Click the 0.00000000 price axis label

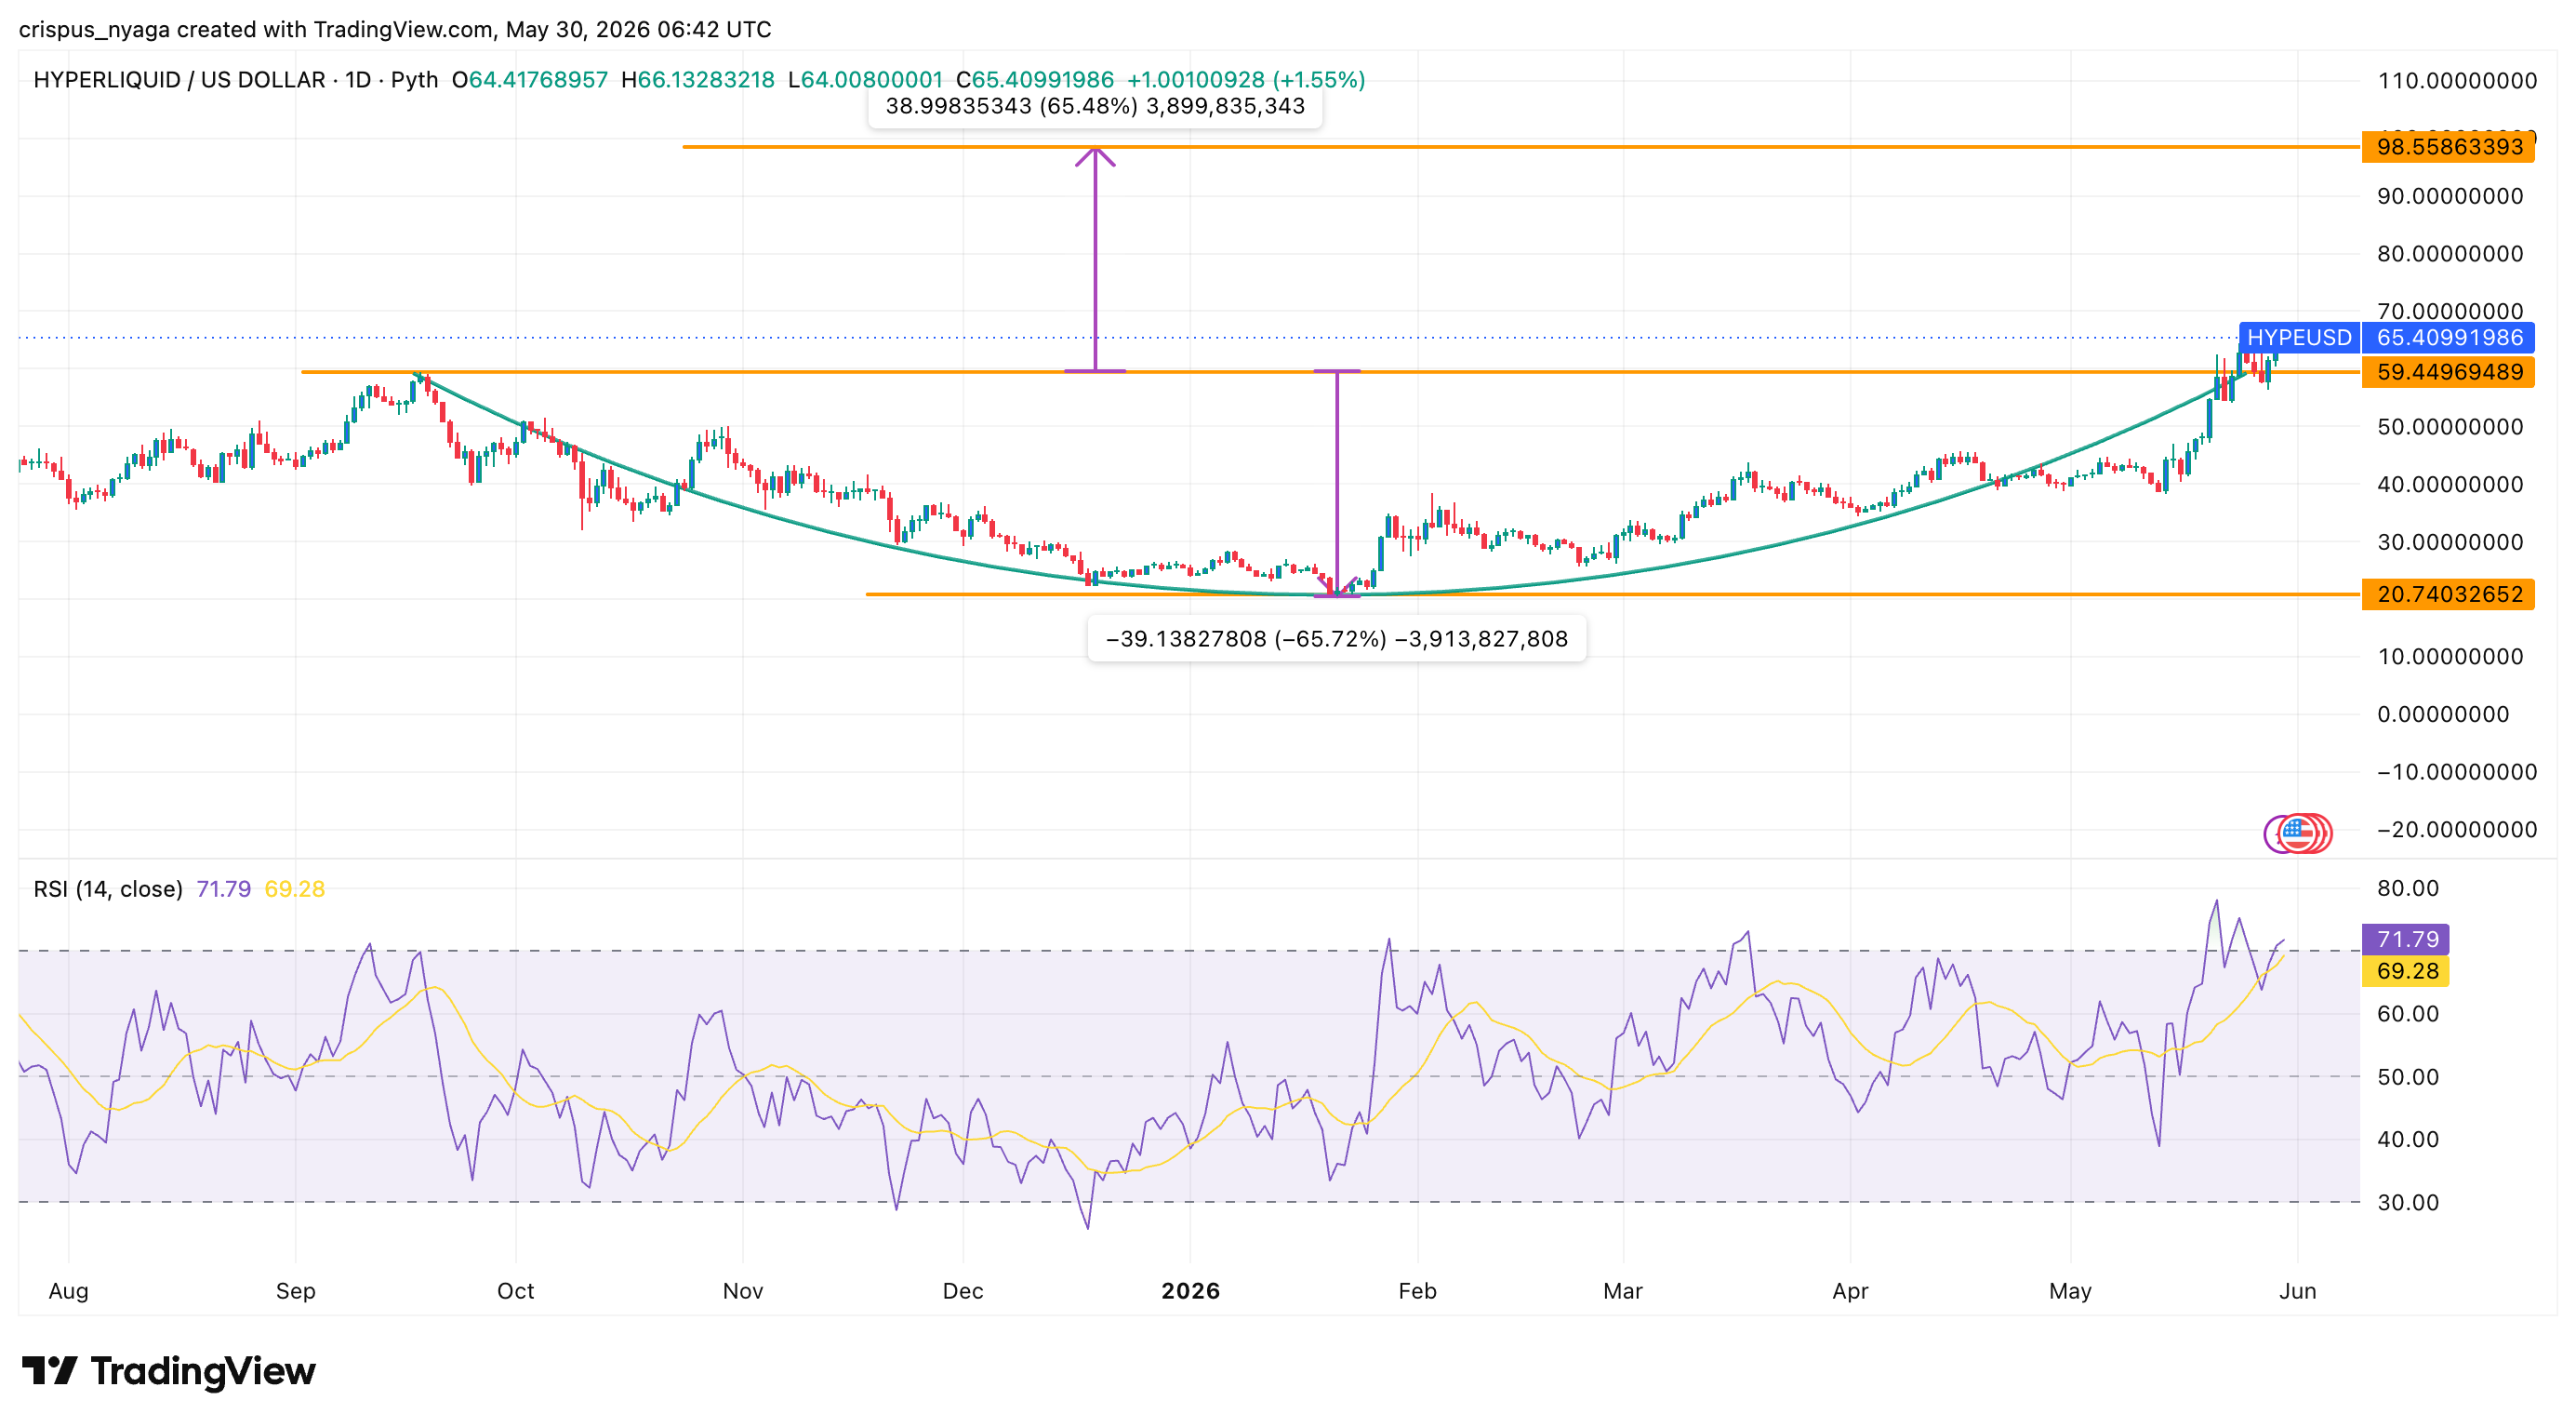click(x=2443, y=715)
